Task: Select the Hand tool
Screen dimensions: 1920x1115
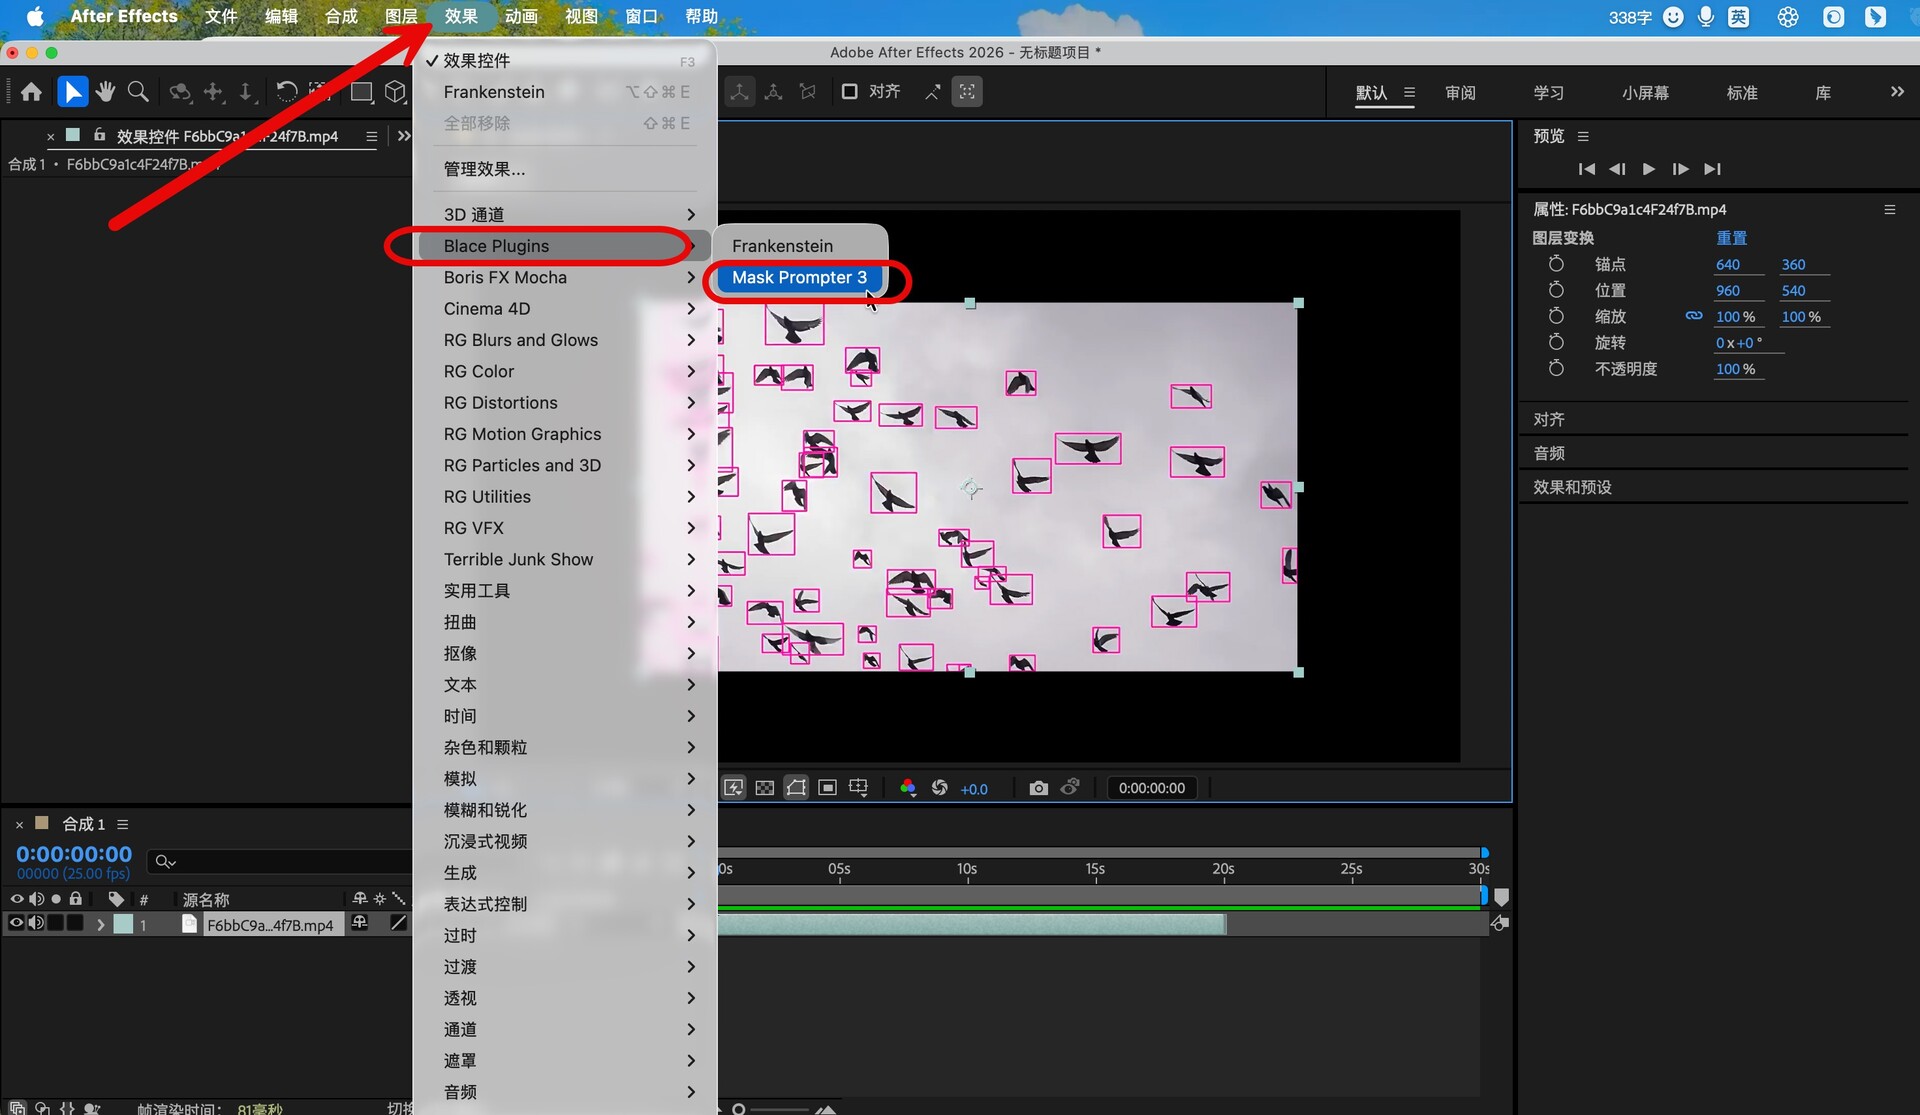Action: click(105, 92)
